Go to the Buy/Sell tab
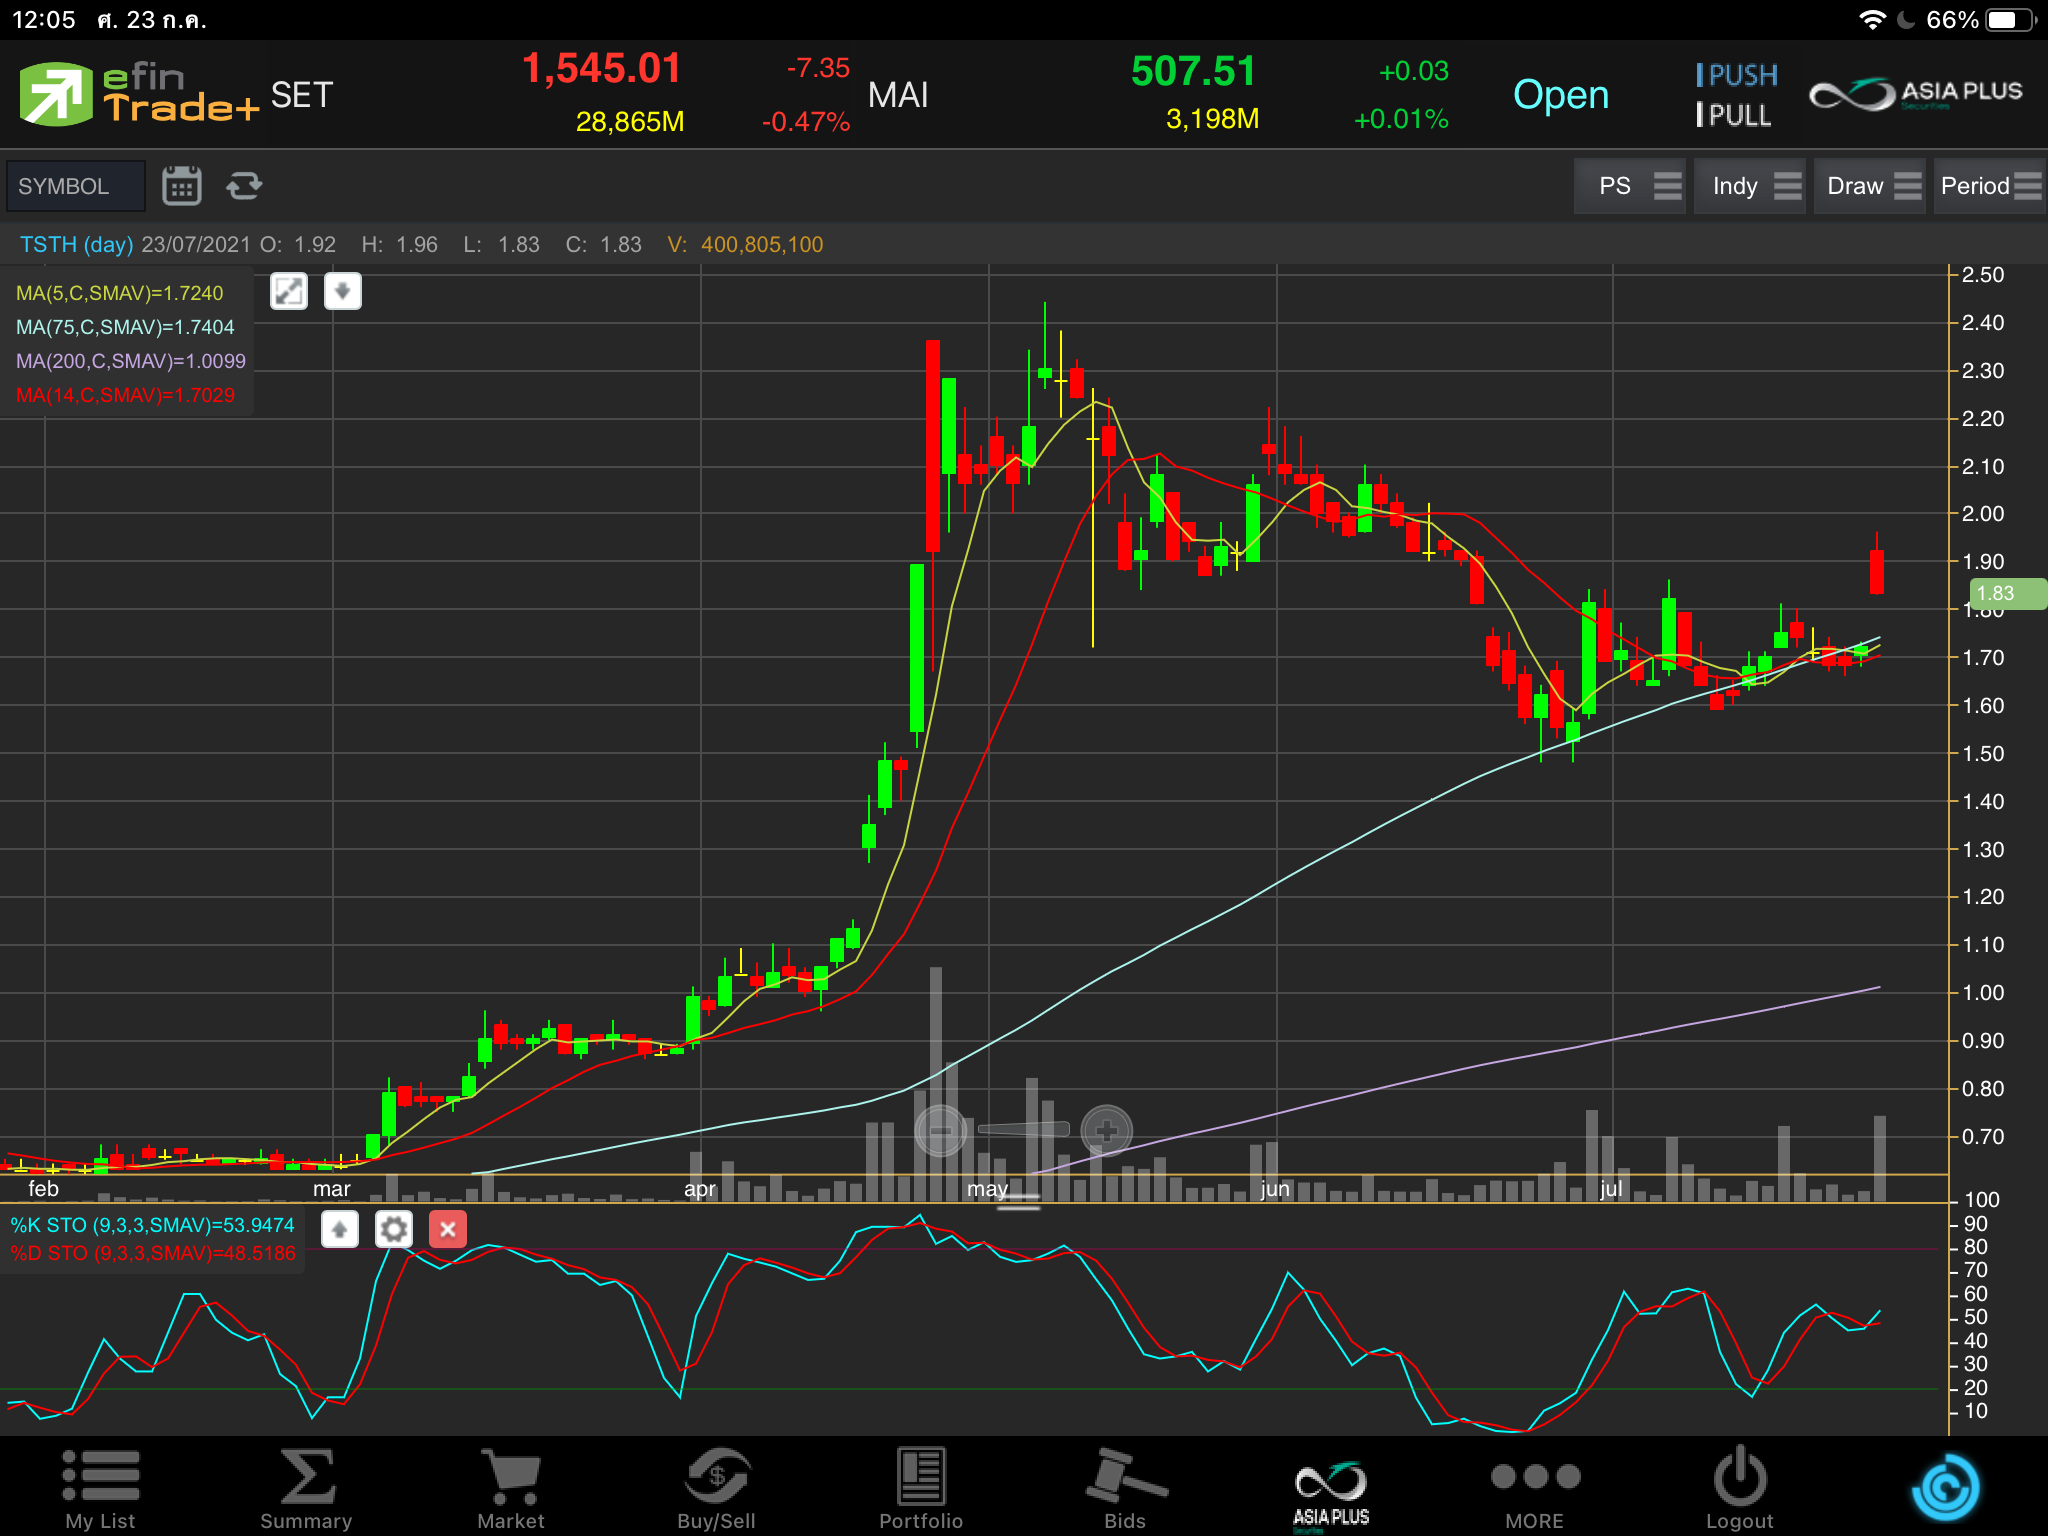Screen dimensions: 2048x1536 716,1487
